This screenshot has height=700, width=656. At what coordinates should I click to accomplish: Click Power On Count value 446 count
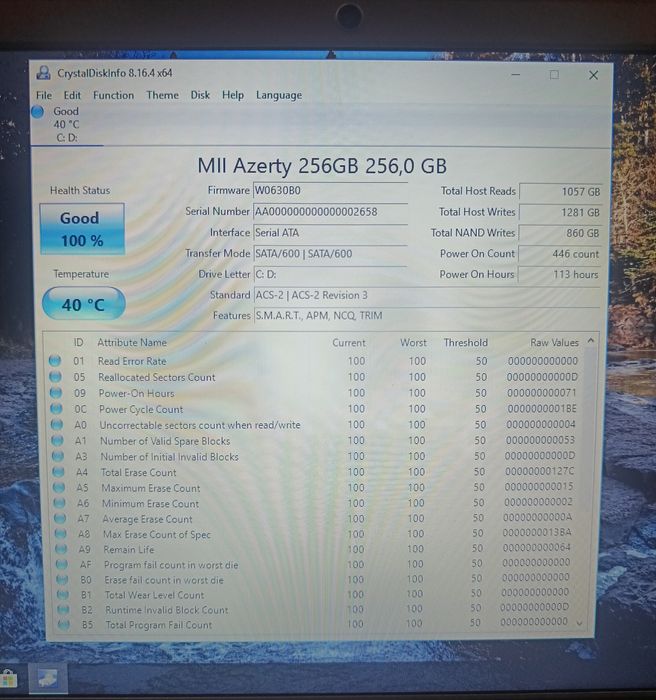tap(560, 254)
